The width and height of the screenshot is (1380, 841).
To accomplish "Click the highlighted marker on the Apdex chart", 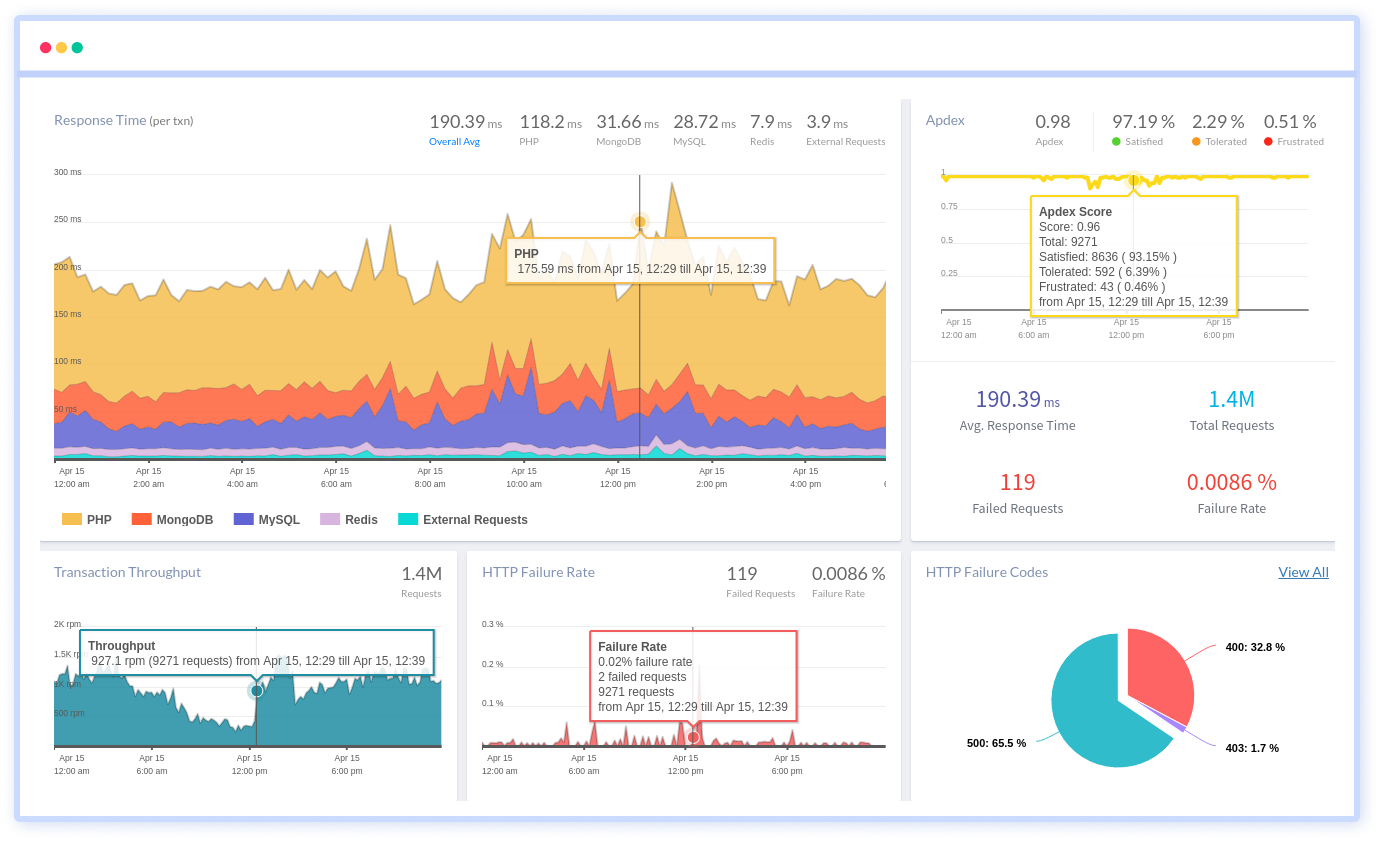I will pyautogui.click(x=1134, y=180).
